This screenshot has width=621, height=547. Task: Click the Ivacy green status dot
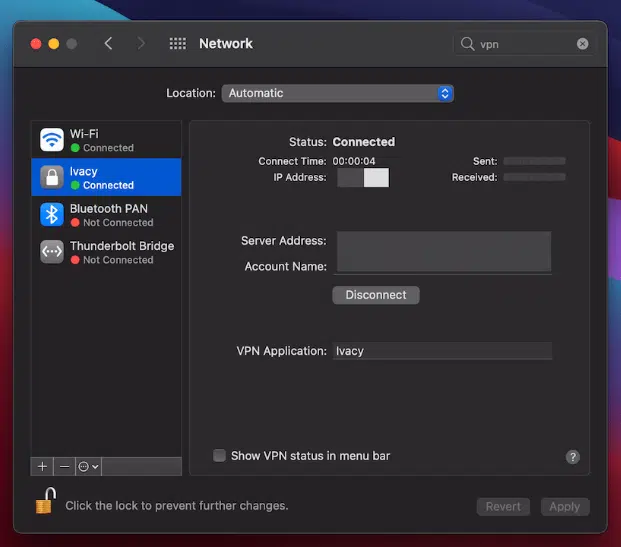75,185
